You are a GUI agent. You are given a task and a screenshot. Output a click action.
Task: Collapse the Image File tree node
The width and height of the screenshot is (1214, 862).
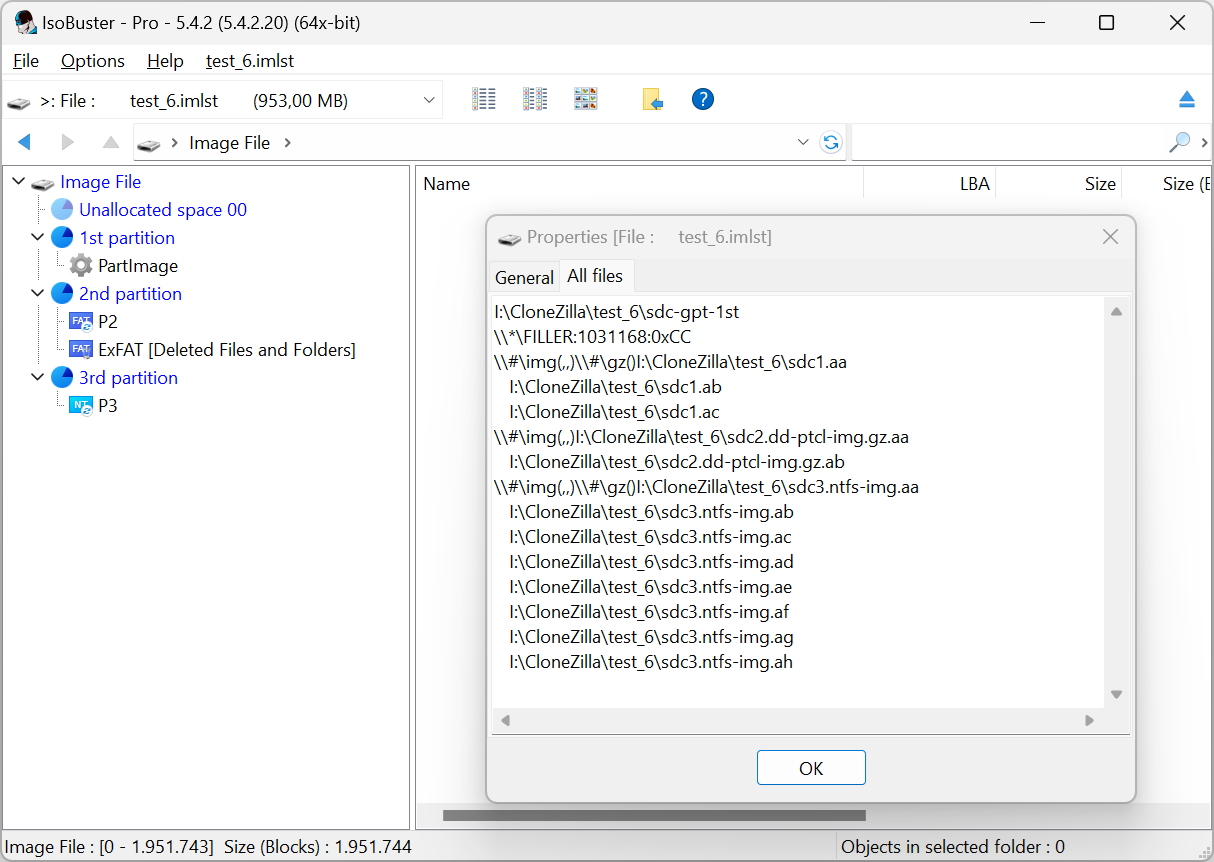(18, 181)
